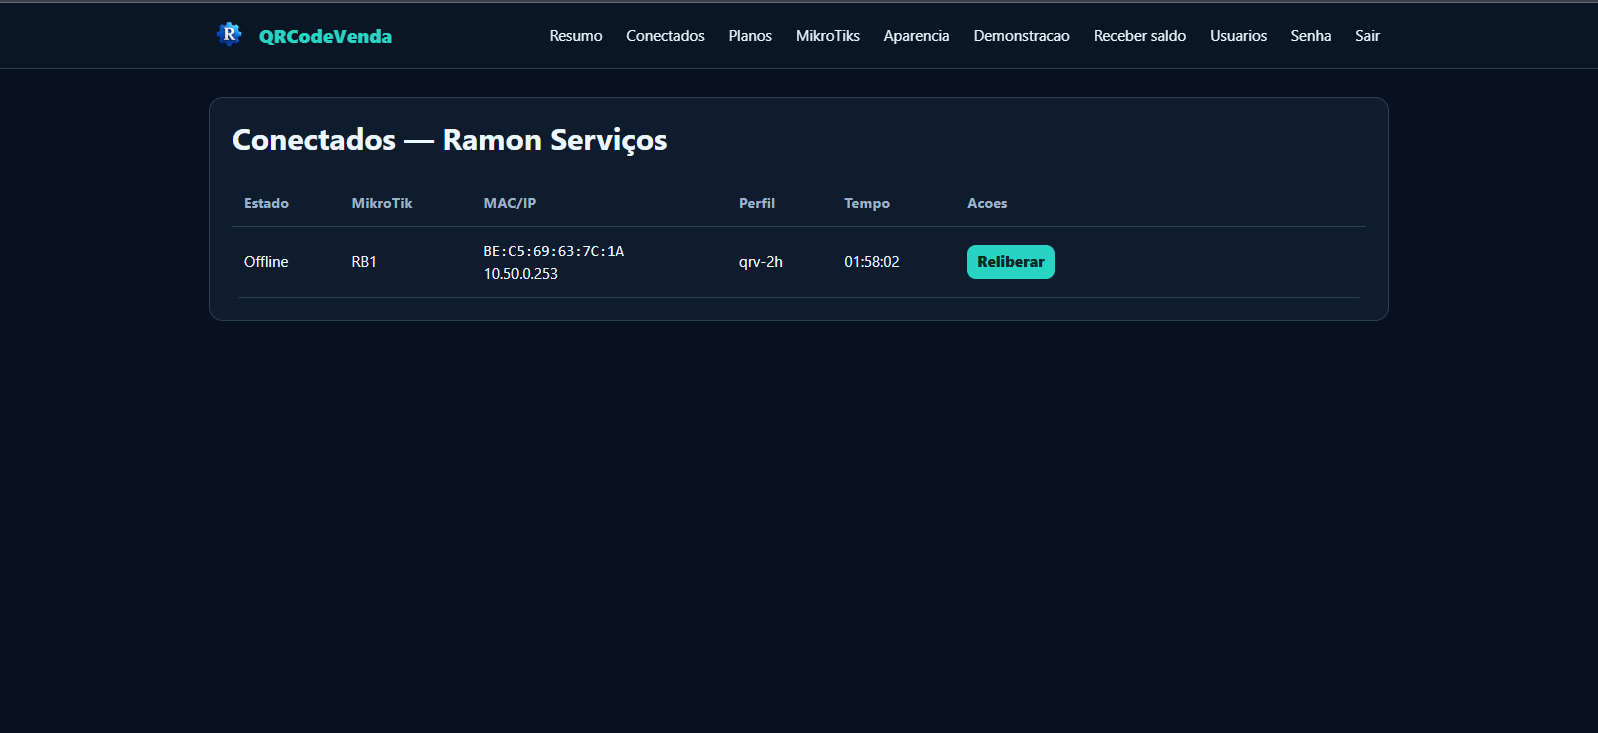The image size is (1598, 733).
Task: Open the MikroTiks section
Action: click(x=828, y=36)
